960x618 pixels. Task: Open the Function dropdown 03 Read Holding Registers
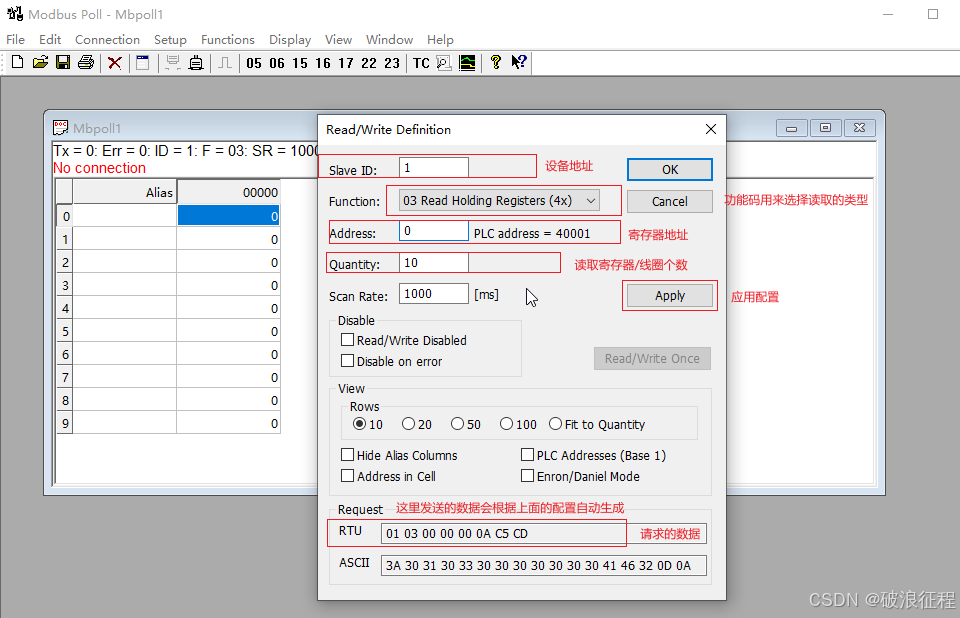click(499, 200)
